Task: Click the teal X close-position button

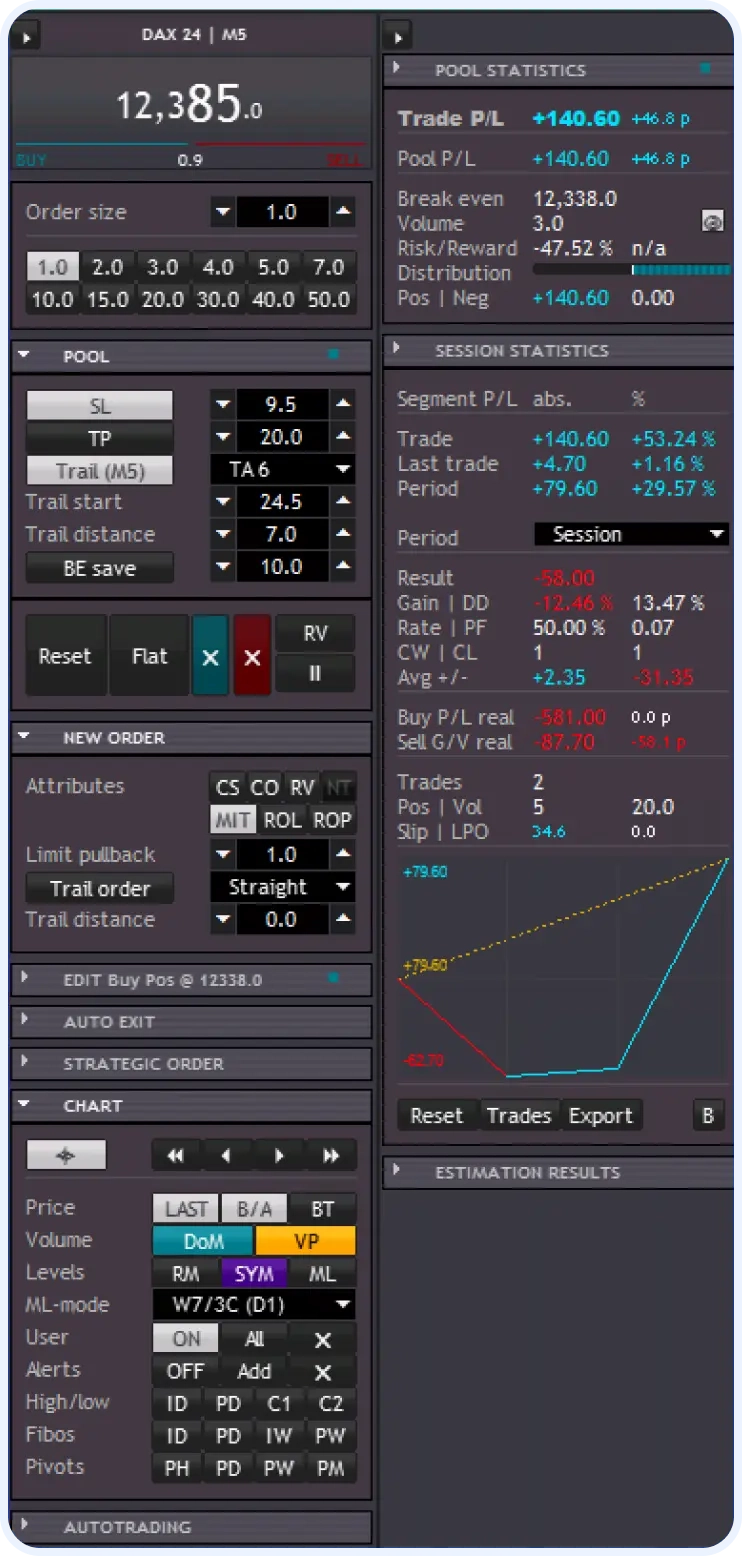Action: [210, 657]
